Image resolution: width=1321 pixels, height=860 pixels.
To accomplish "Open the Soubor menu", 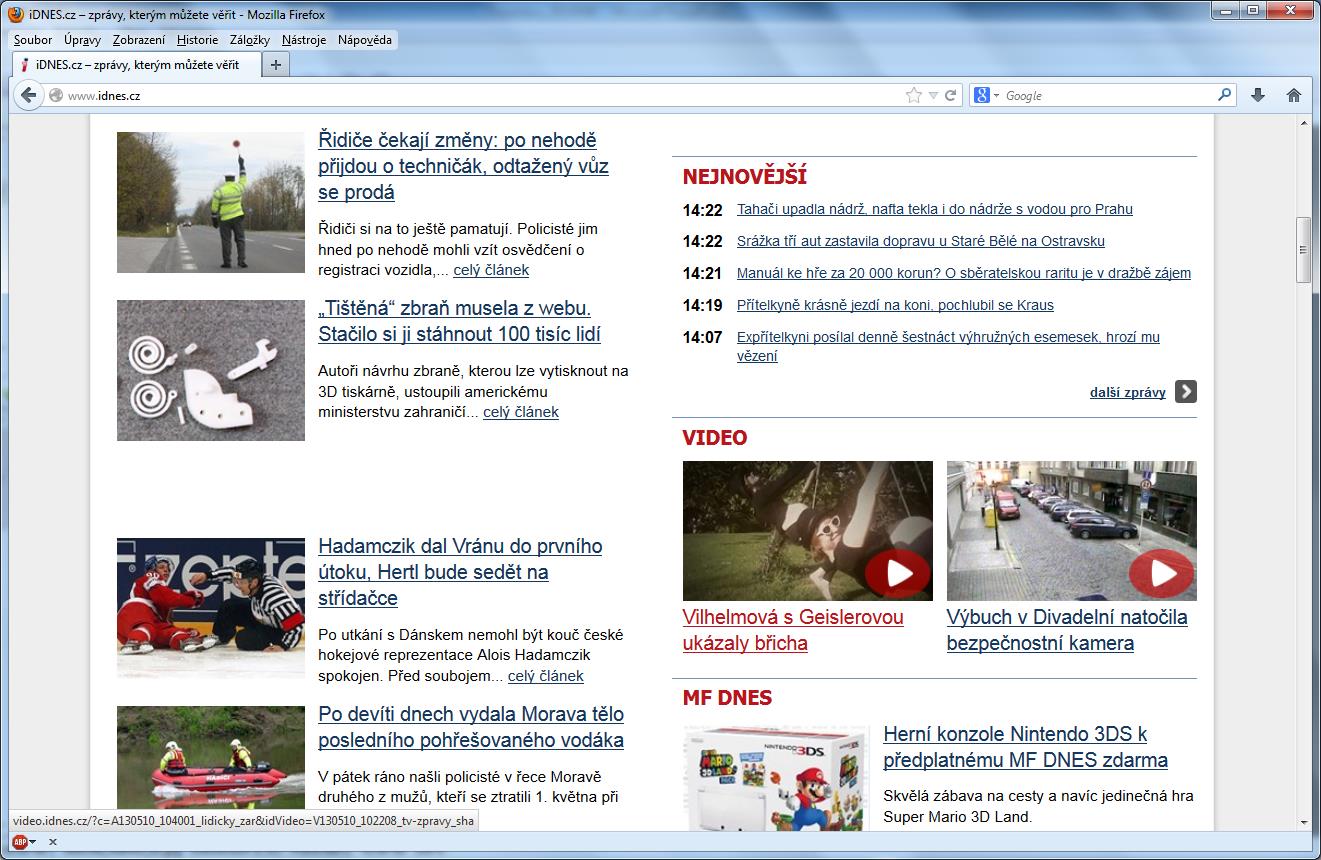I will click(x=33, y=40).
